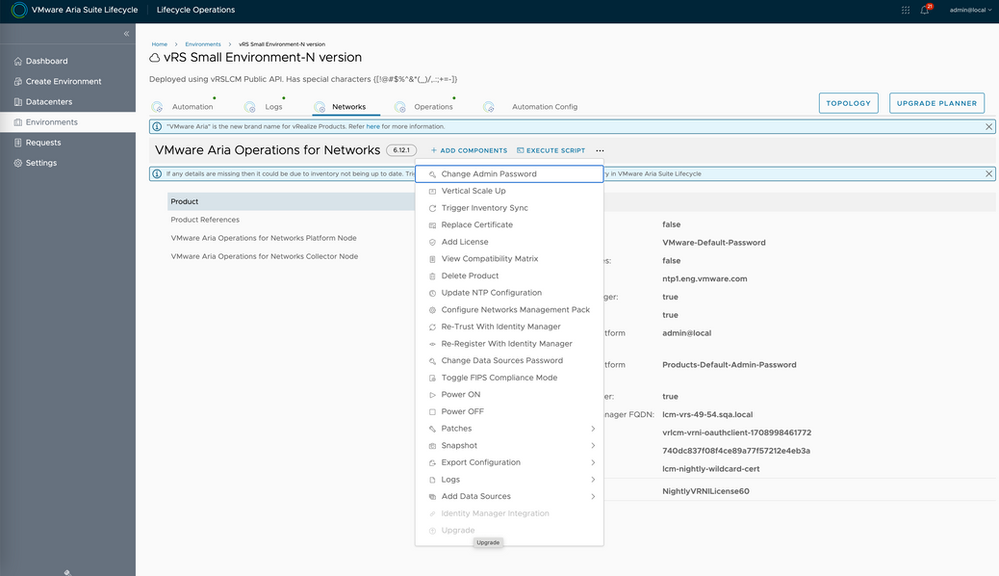Go to Environments breadcrumb link
The height and width of the screenshot is (576, 999).
(203, 45)
